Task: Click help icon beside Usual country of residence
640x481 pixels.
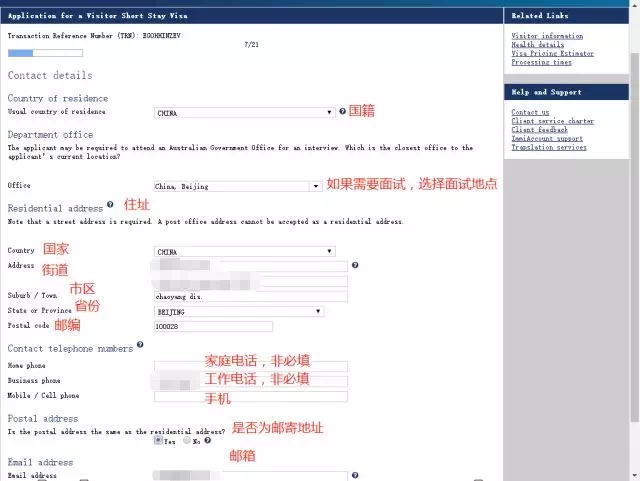Action: tap(342, 112)
